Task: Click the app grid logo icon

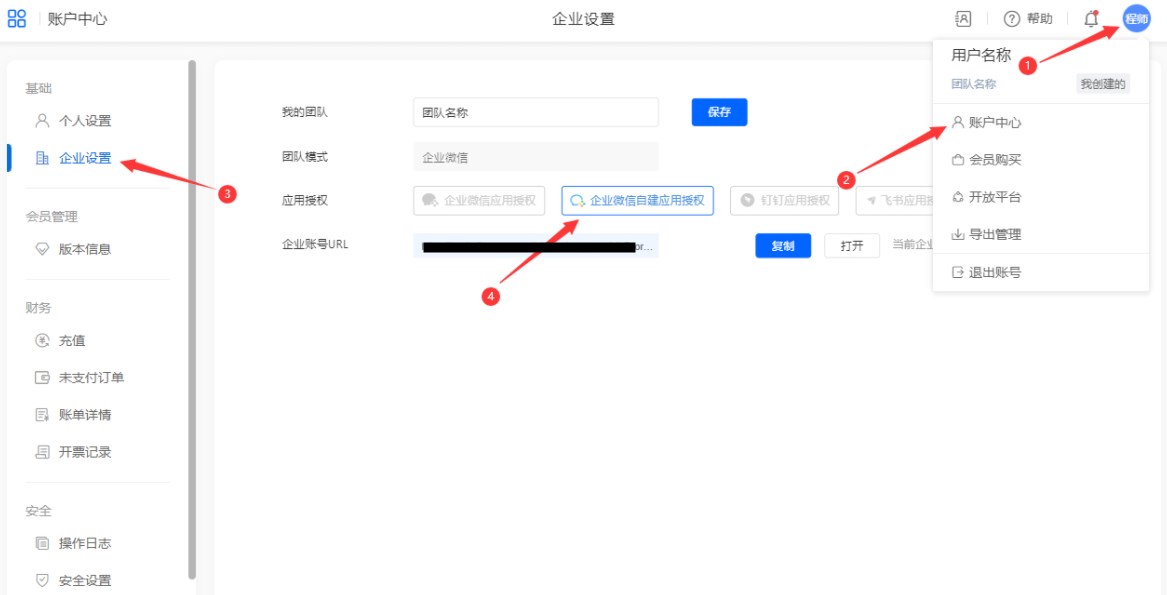Action: click(17, 19)
